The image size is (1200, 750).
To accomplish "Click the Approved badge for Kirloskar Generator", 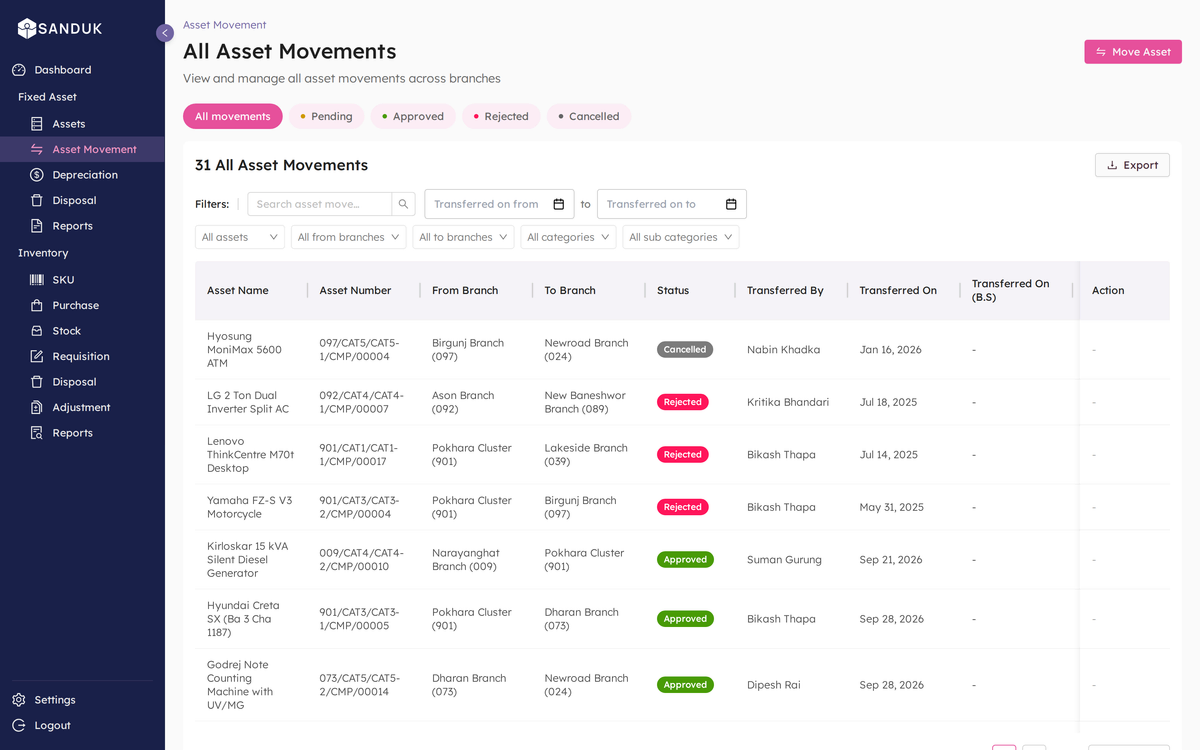I will [685, 560].
